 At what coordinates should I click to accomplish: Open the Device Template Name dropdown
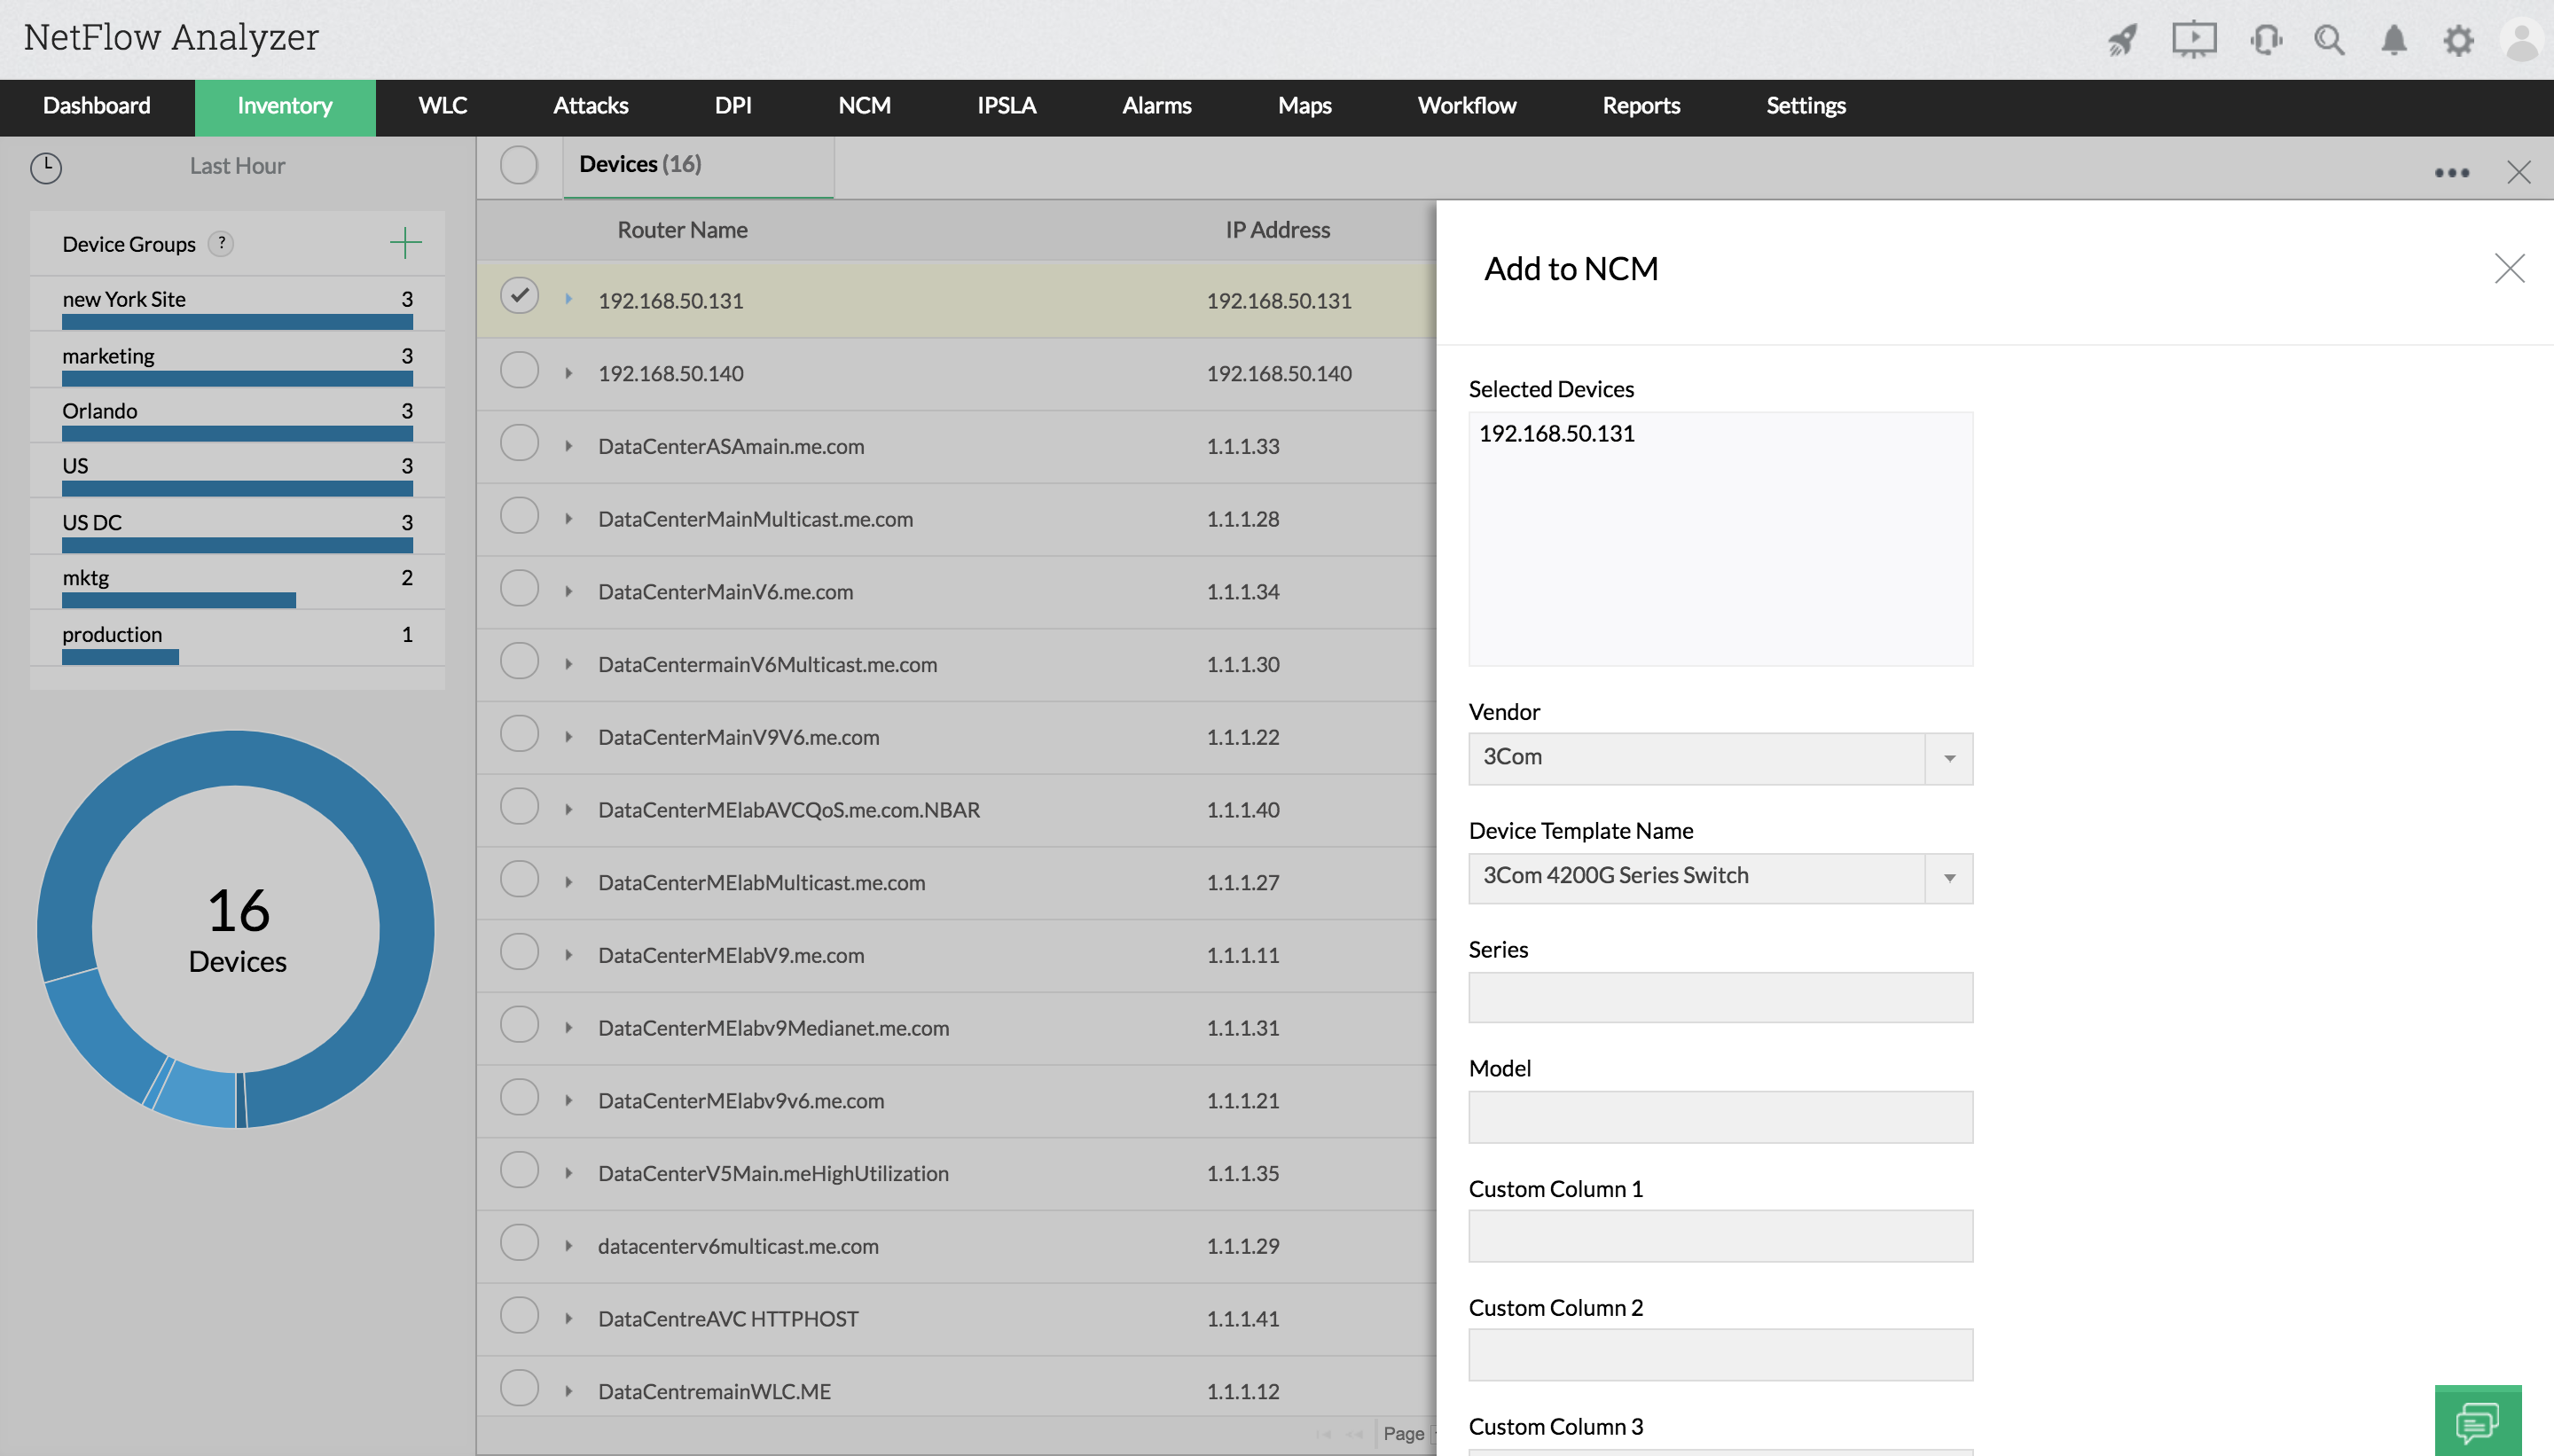click(x=1720, y=877)
